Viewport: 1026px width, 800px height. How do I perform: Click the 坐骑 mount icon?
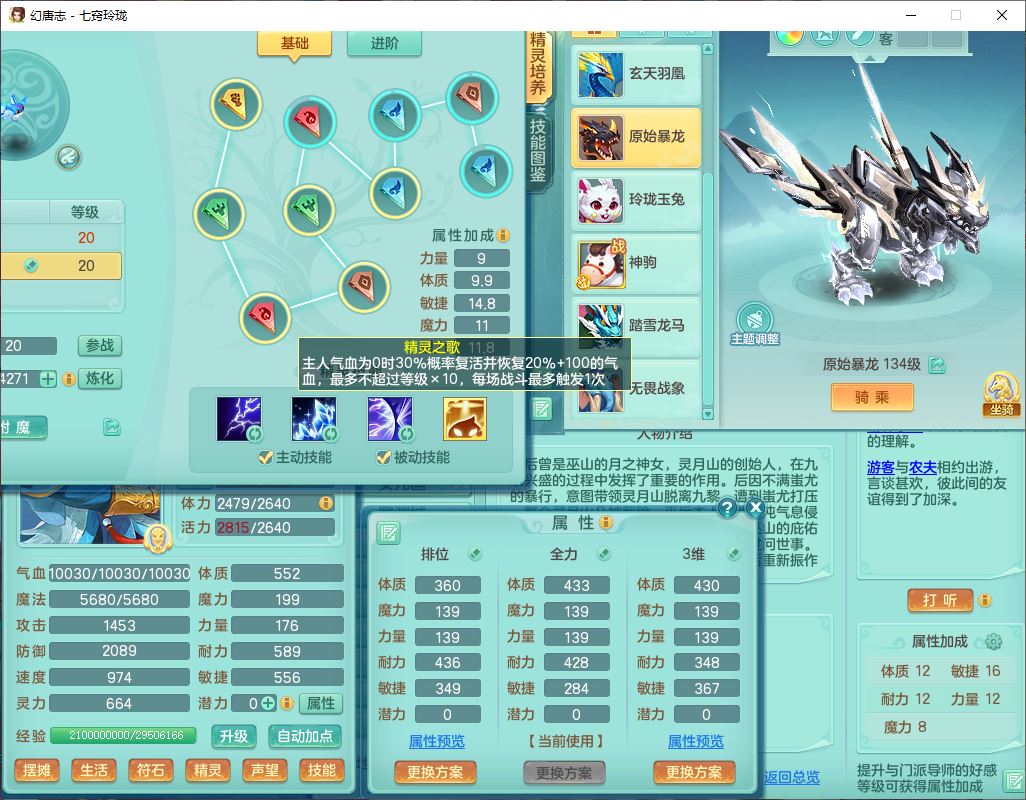tap(1002, 394)
